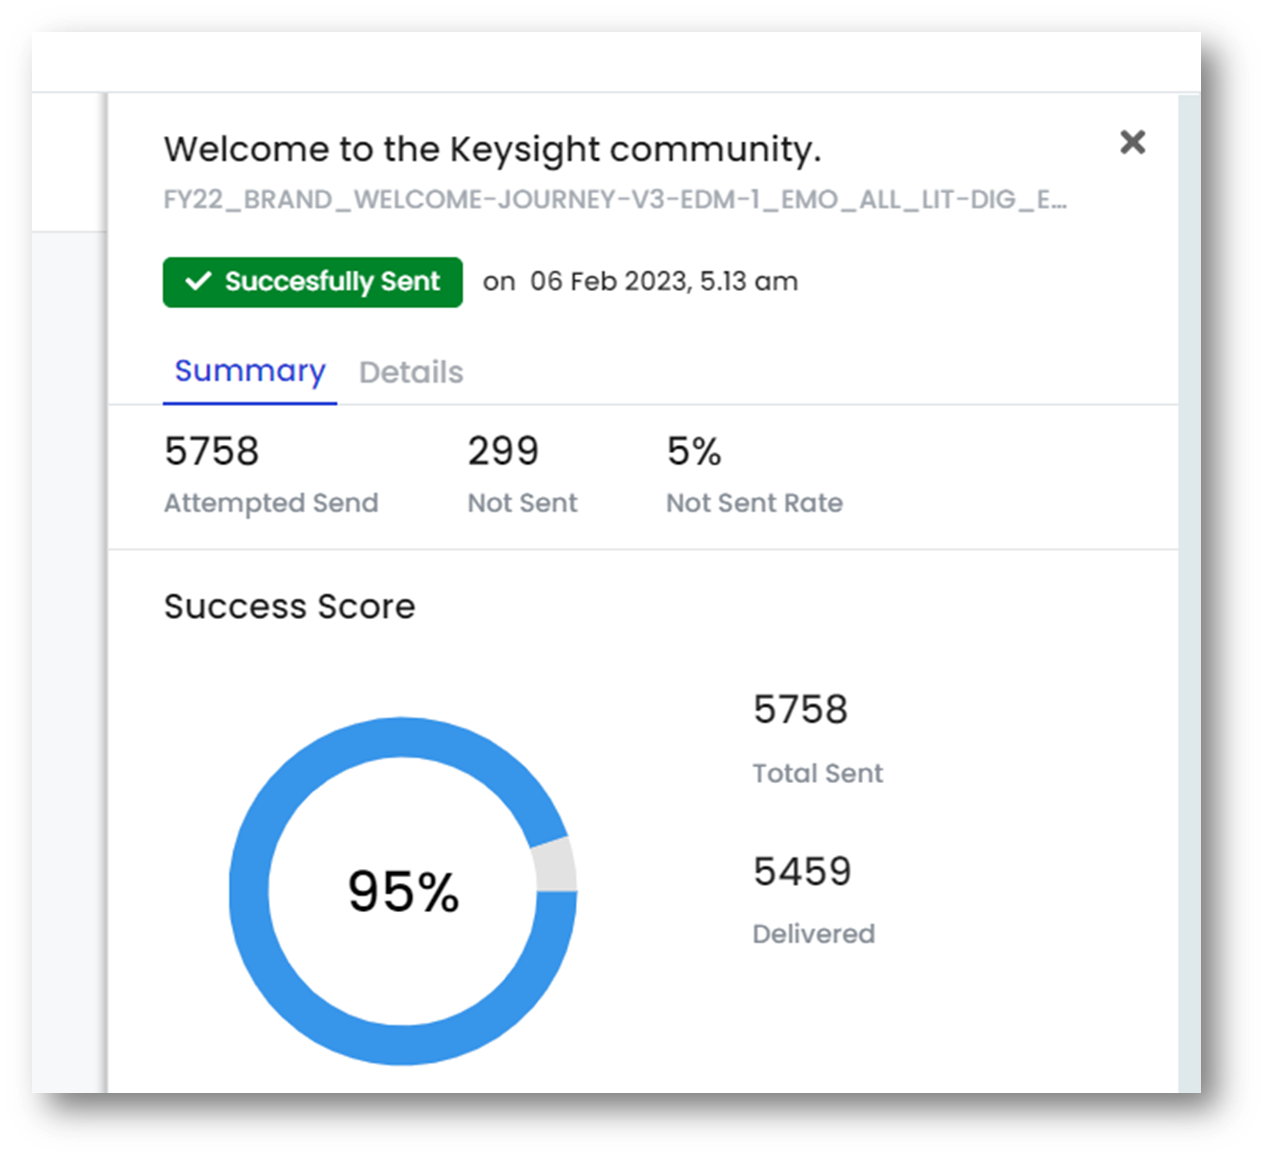
Task: Click the Success Score heading
Action: coord(289,606)
